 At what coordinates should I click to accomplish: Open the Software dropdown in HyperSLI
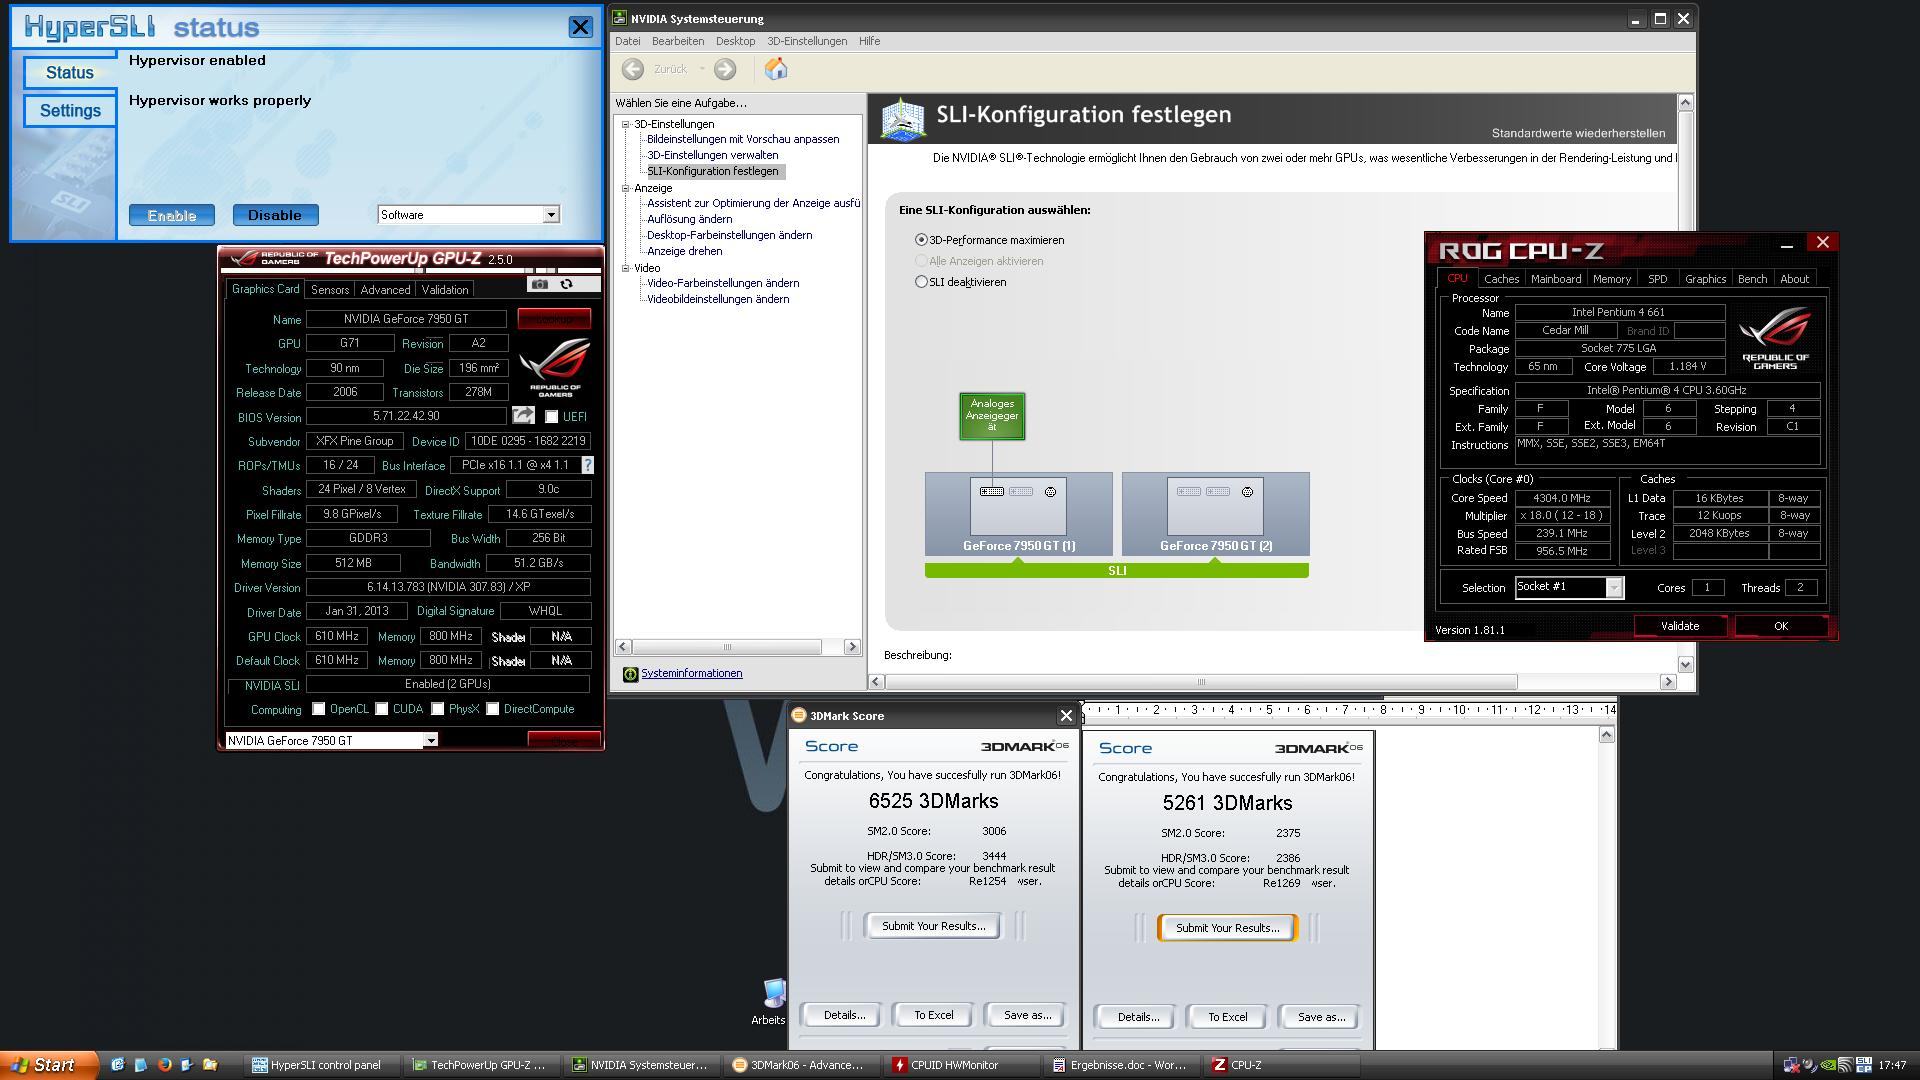point(550,215)
